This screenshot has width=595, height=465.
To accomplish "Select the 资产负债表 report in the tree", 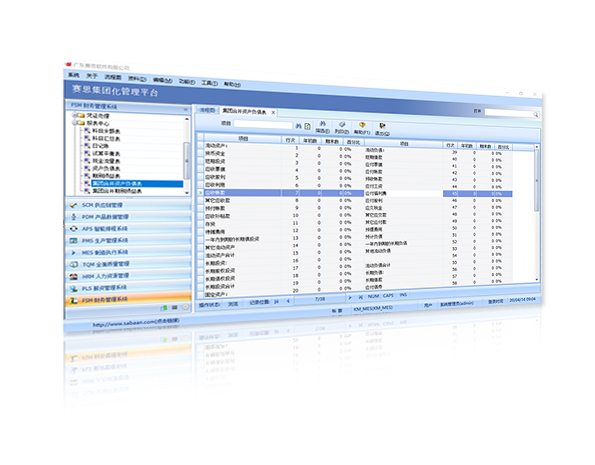I will [107, 169].
